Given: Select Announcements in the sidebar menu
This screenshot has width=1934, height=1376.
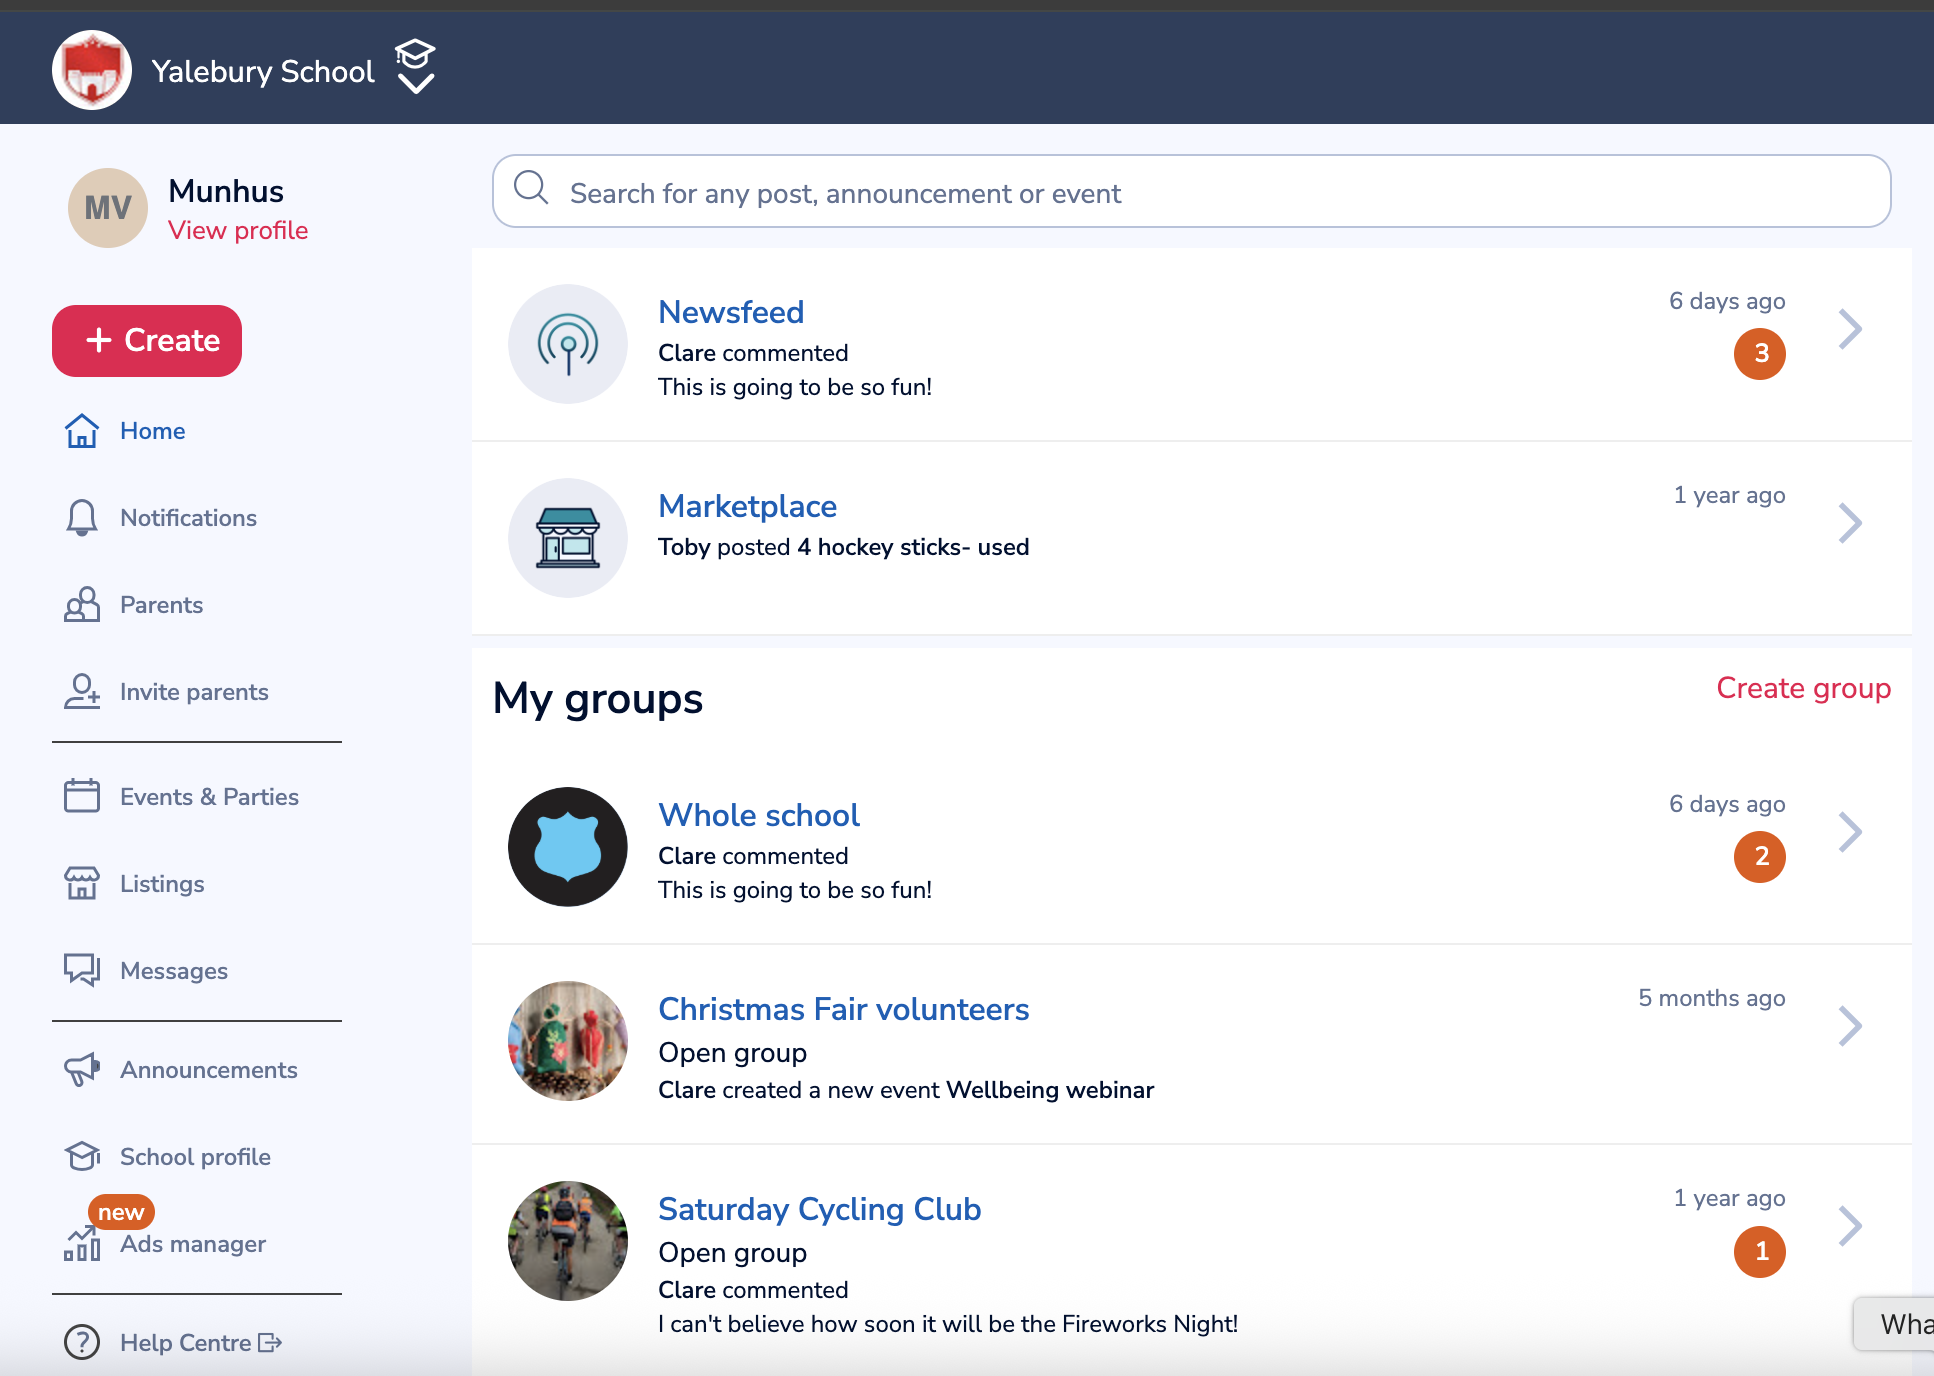Looking at the screenshot, I should pos(209,1070).
